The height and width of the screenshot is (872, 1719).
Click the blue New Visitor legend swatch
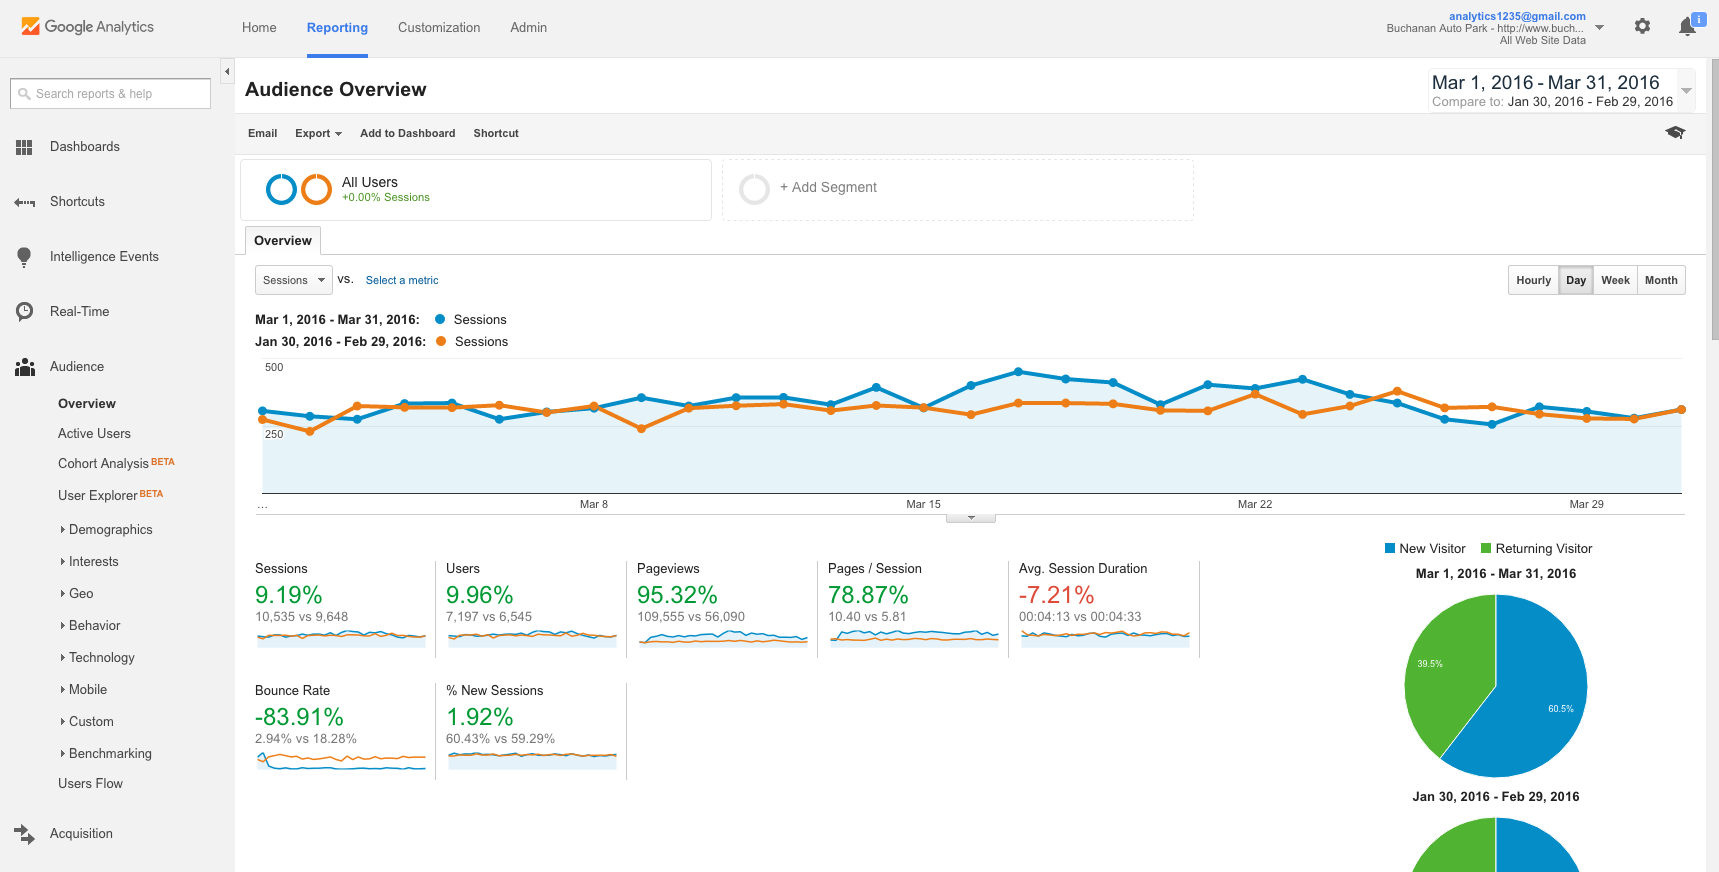(1390, 549)
